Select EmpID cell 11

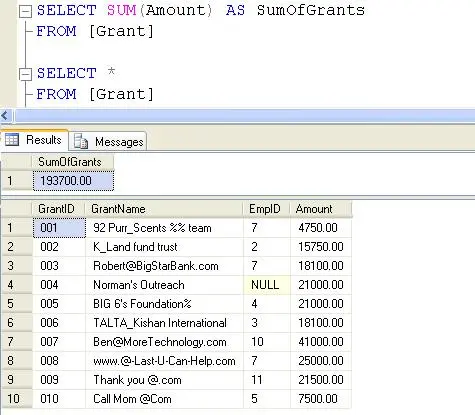tap(267, 380)
